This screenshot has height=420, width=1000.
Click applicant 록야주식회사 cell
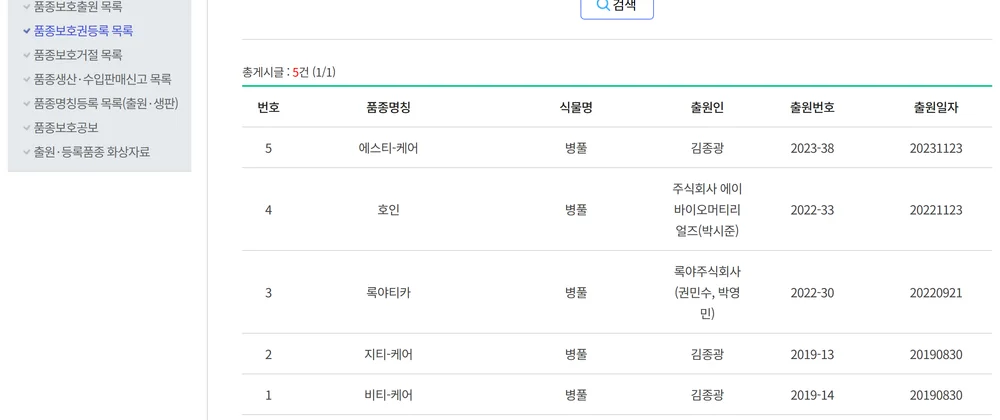pyautogui.click(x=707, y=293)
